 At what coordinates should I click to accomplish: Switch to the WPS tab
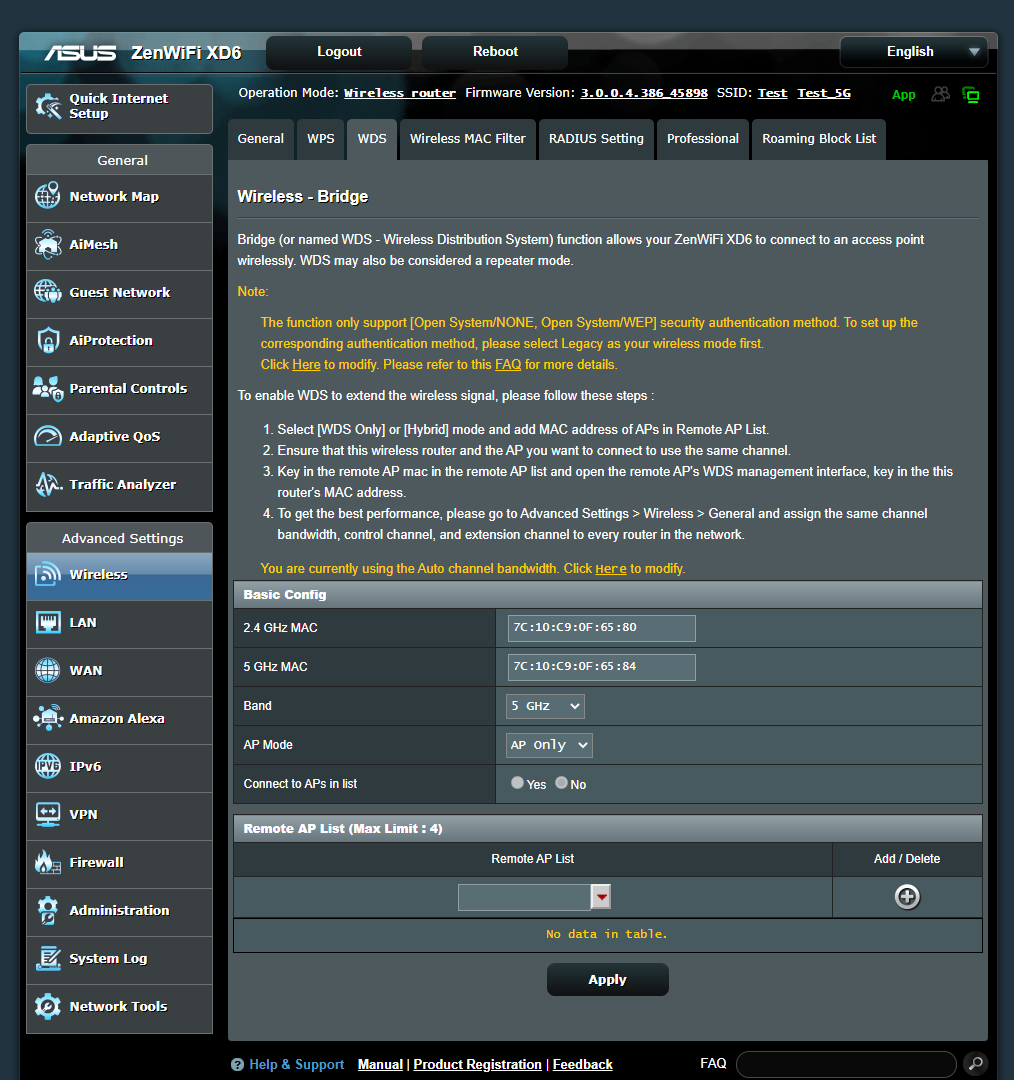click(x=320, y=139)
